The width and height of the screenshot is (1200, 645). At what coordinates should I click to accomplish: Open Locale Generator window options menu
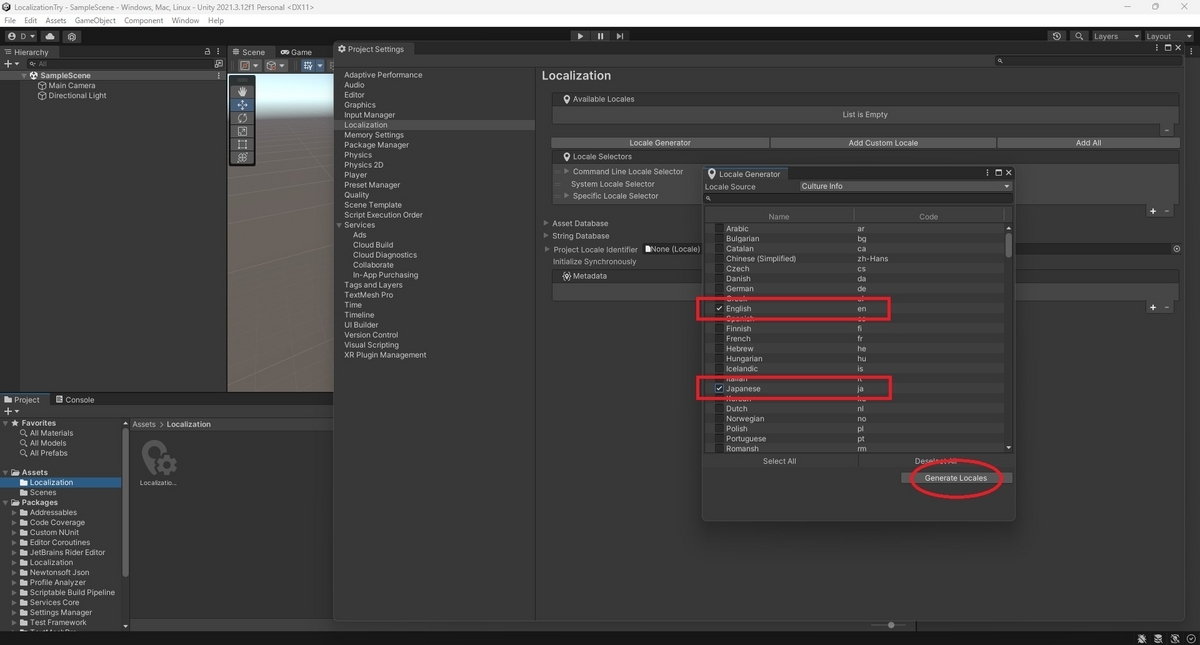click(x=987, y=173)
